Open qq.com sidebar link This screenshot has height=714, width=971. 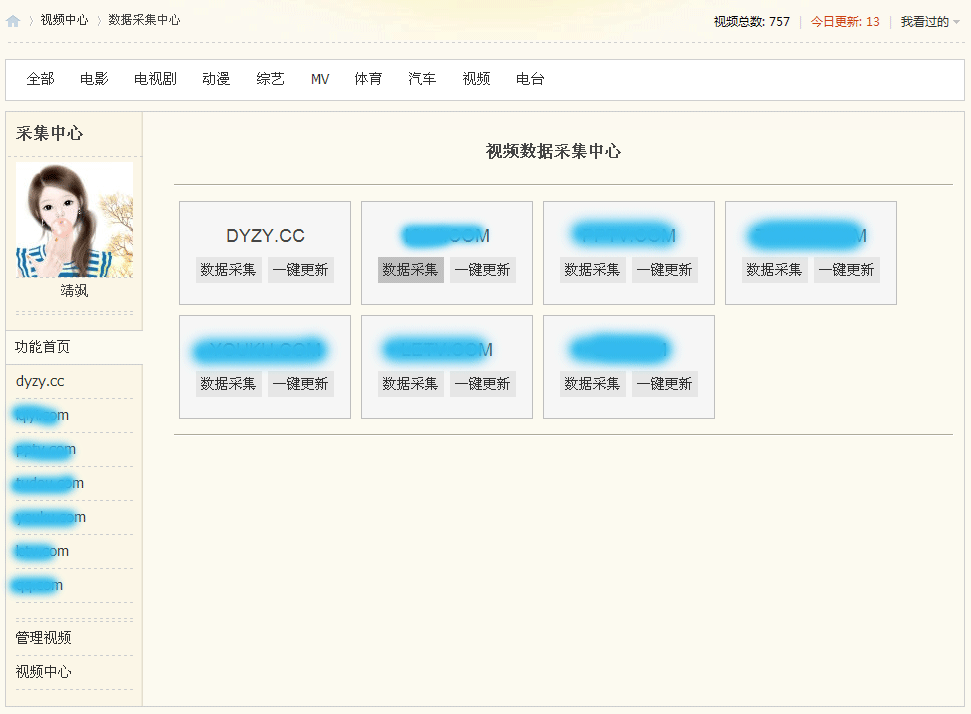tap(39, 586)
